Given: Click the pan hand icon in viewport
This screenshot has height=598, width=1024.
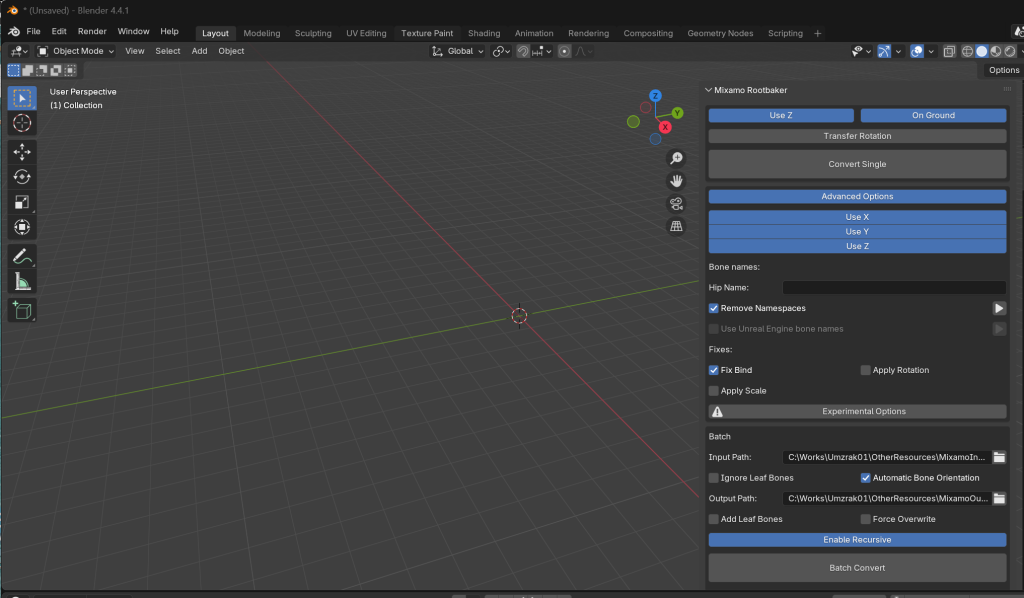Looking at the screenshot, I should point(676,181).
